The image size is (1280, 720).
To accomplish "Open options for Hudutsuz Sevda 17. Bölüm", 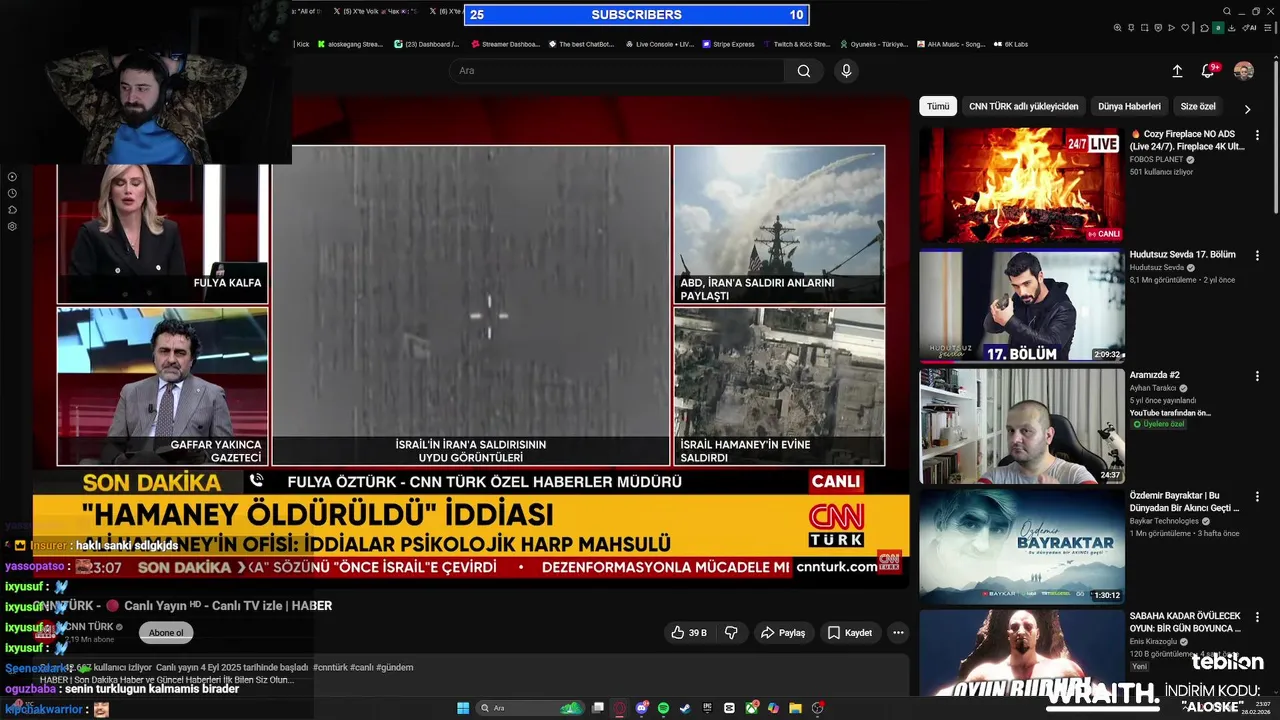I will point(1257,255).
